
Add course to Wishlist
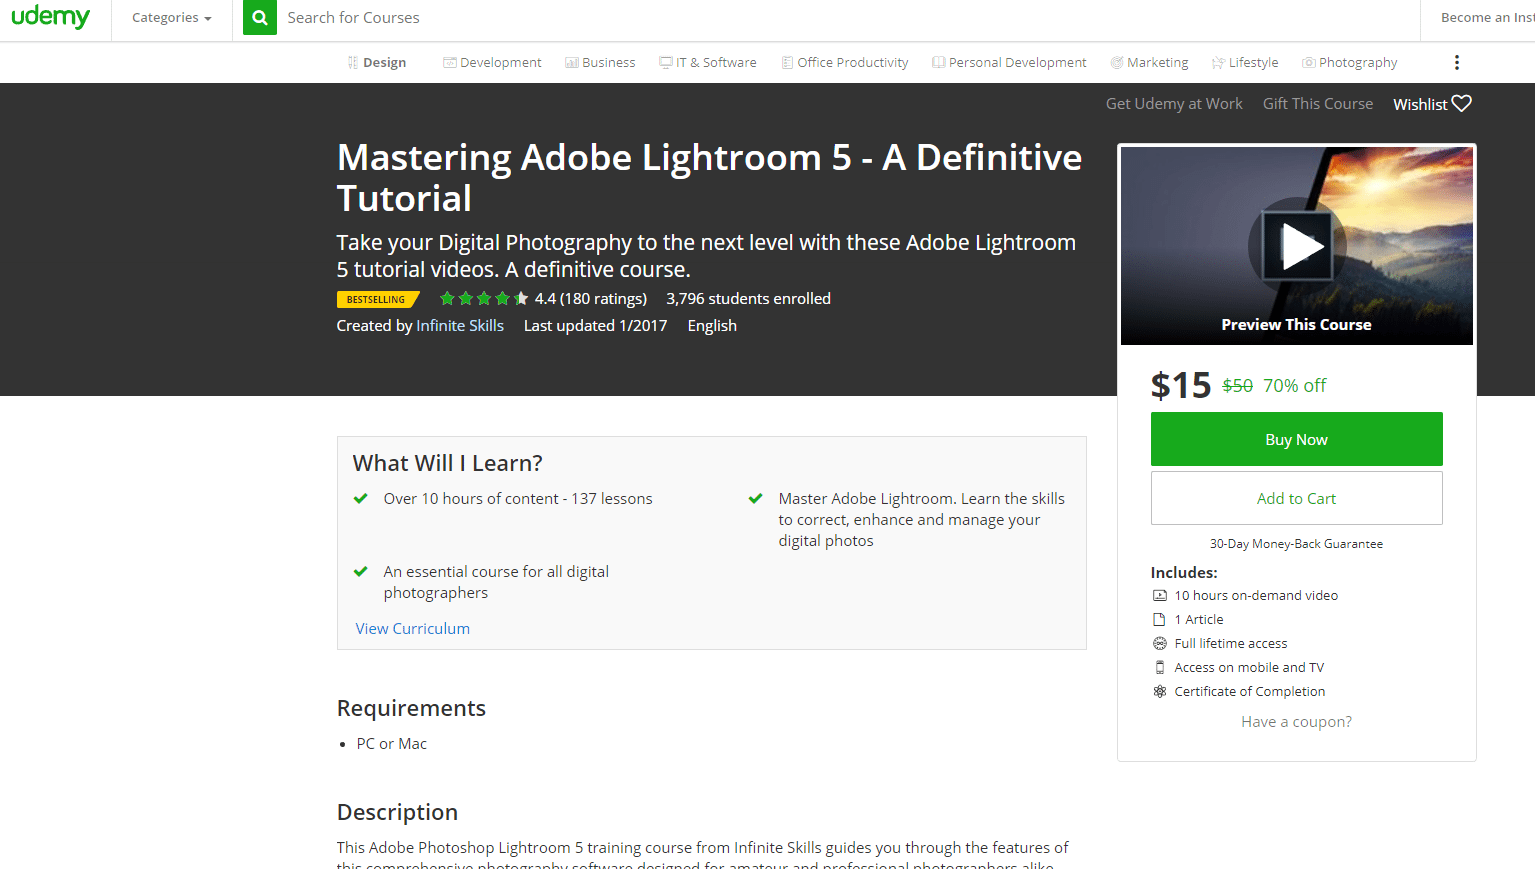pyautogui.click(x=1432, y=104)
